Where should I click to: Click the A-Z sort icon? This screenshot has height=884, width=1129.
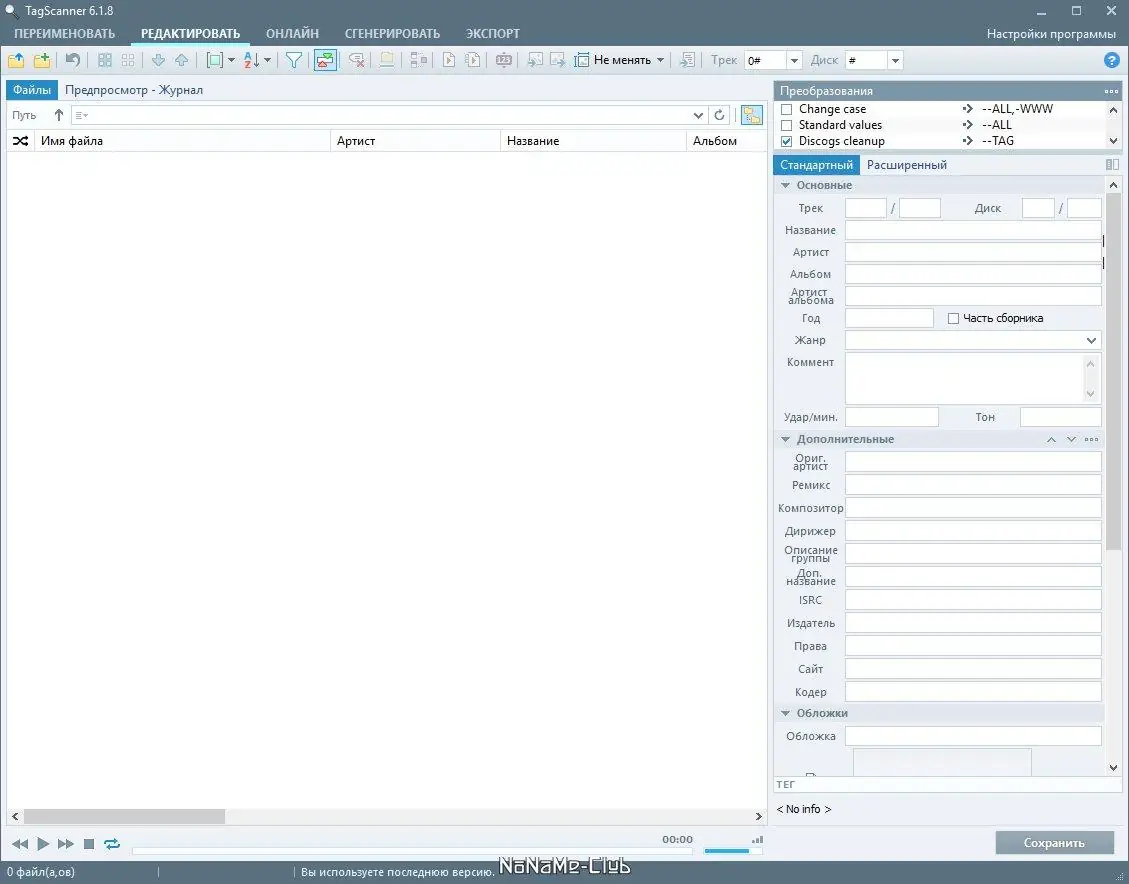[x=251, y=60]
